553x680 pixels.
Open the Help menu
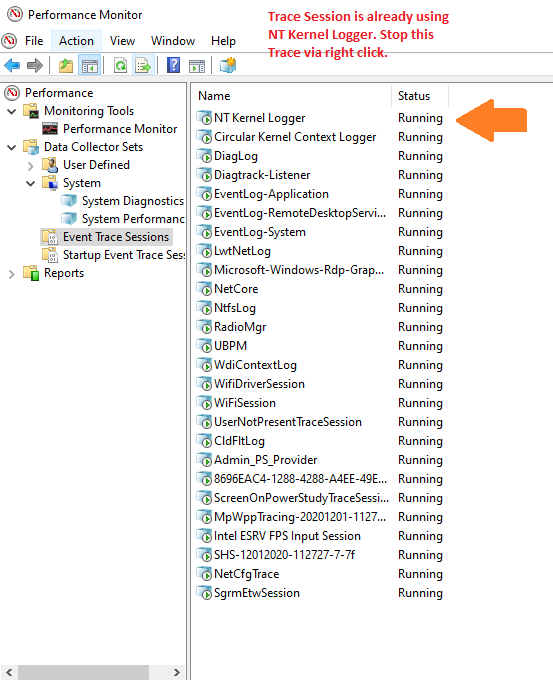(223, 41)
